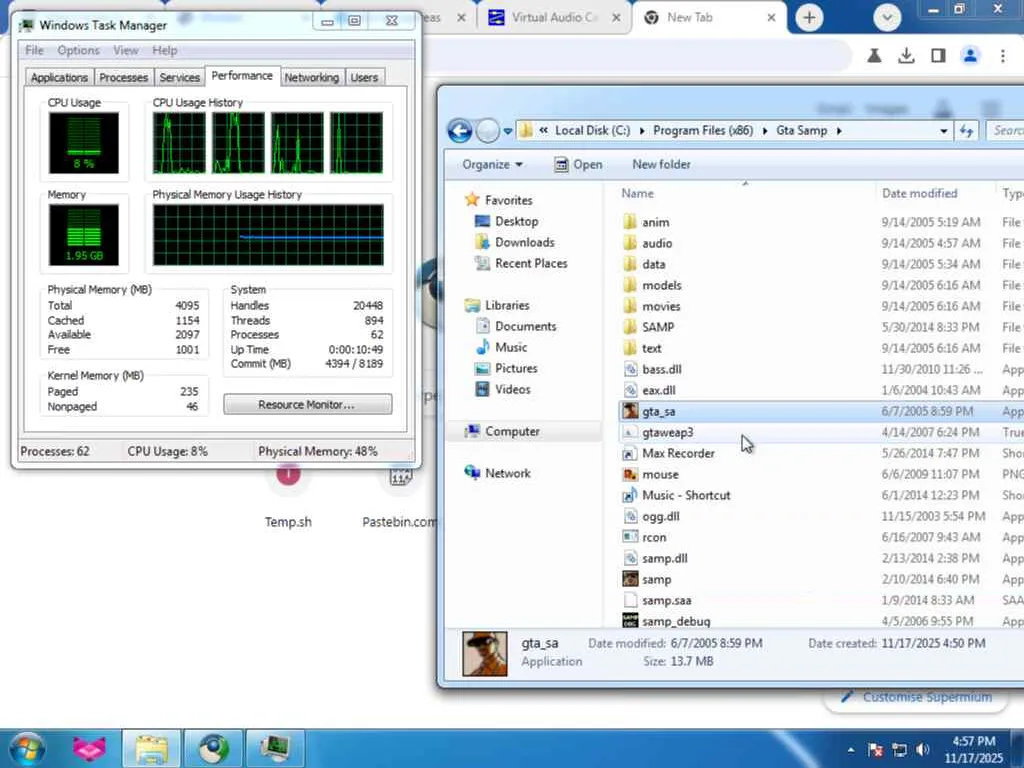Open the Organize dropdown menu
Image resolution: width=1024 pixels, height=768 pixels.
tap(492, 165)
